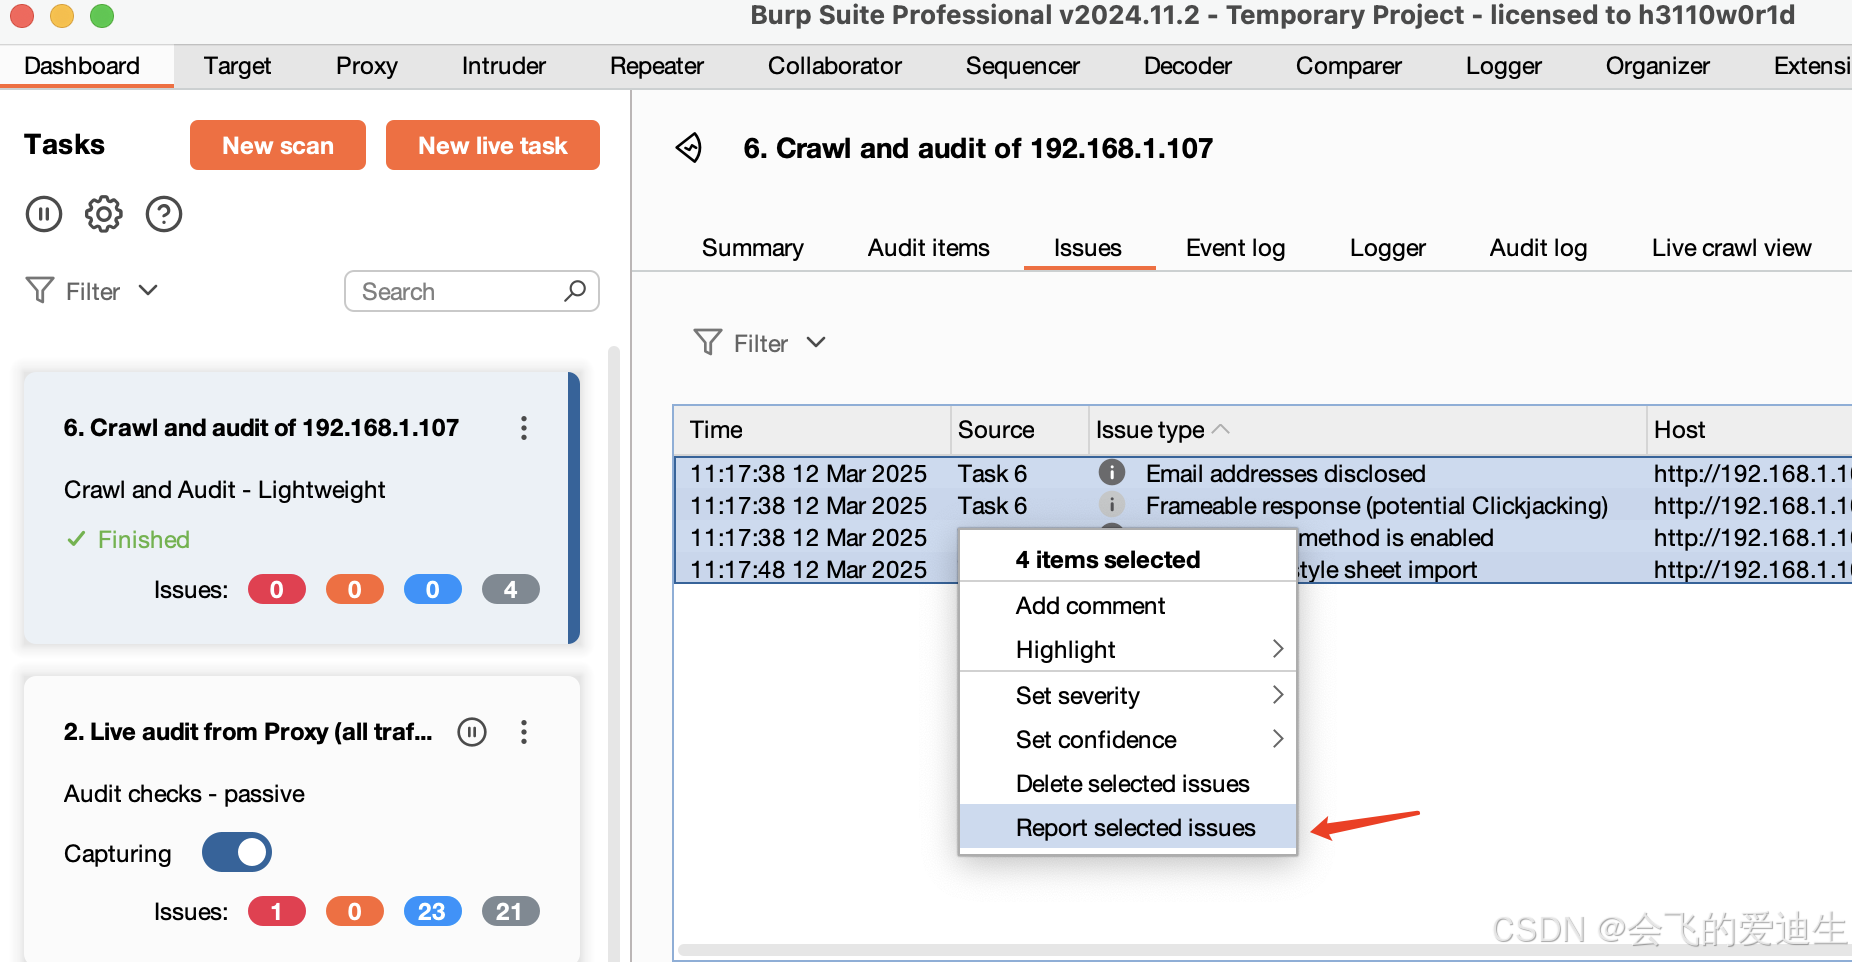Open the Collaborator tab
Image resolution: width=1852 pixels, height=962 pixels.
[835, 66]
